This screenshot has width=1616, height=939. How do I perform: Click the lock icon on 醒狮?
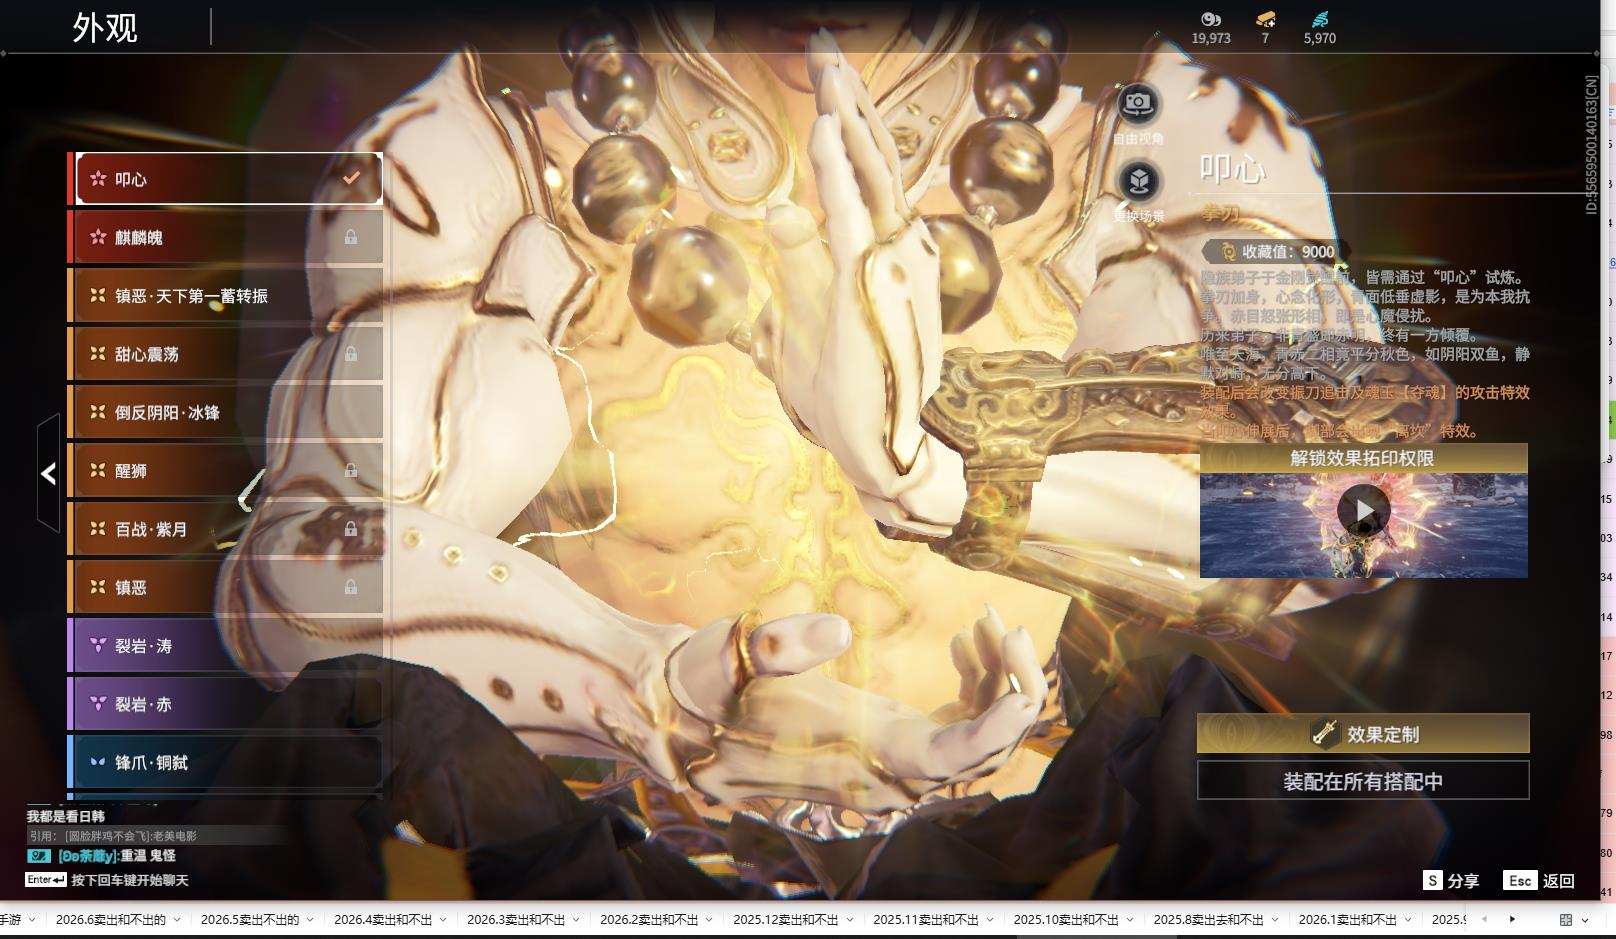click(x=351, y=470)
